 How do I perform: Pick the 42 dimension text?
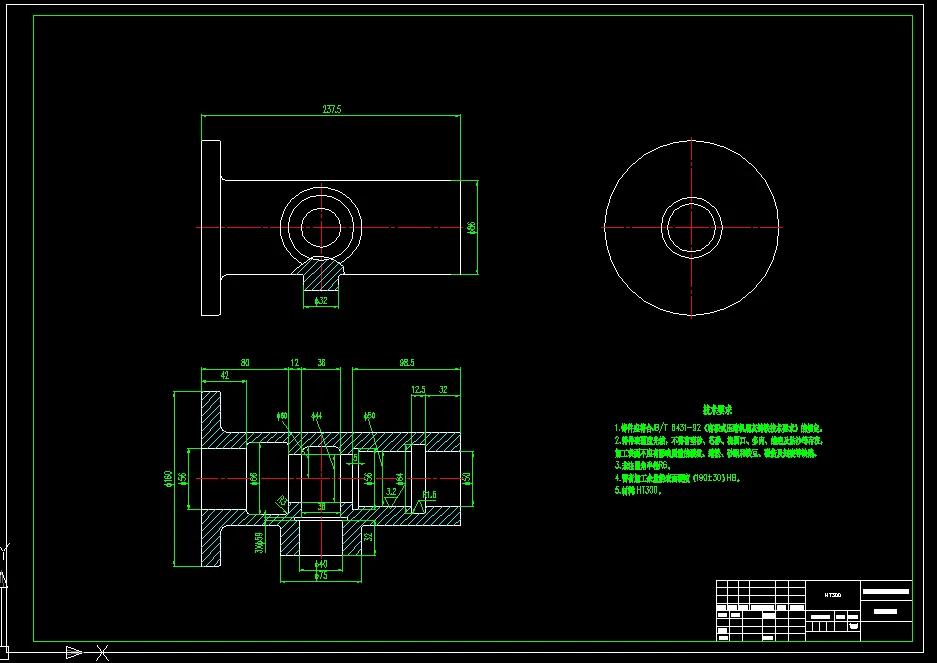pos(225,375)
